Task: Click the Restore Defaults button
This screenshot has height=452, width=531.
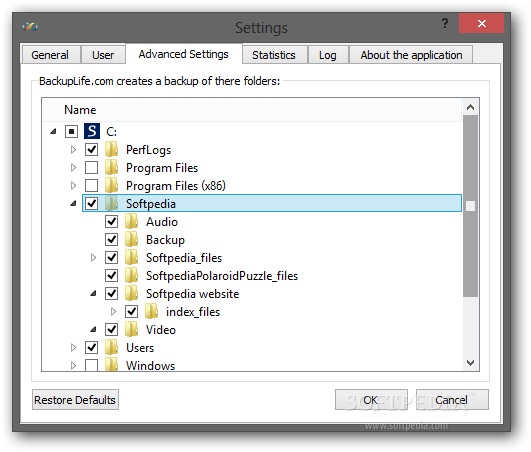Action: [x=75, y=400]
